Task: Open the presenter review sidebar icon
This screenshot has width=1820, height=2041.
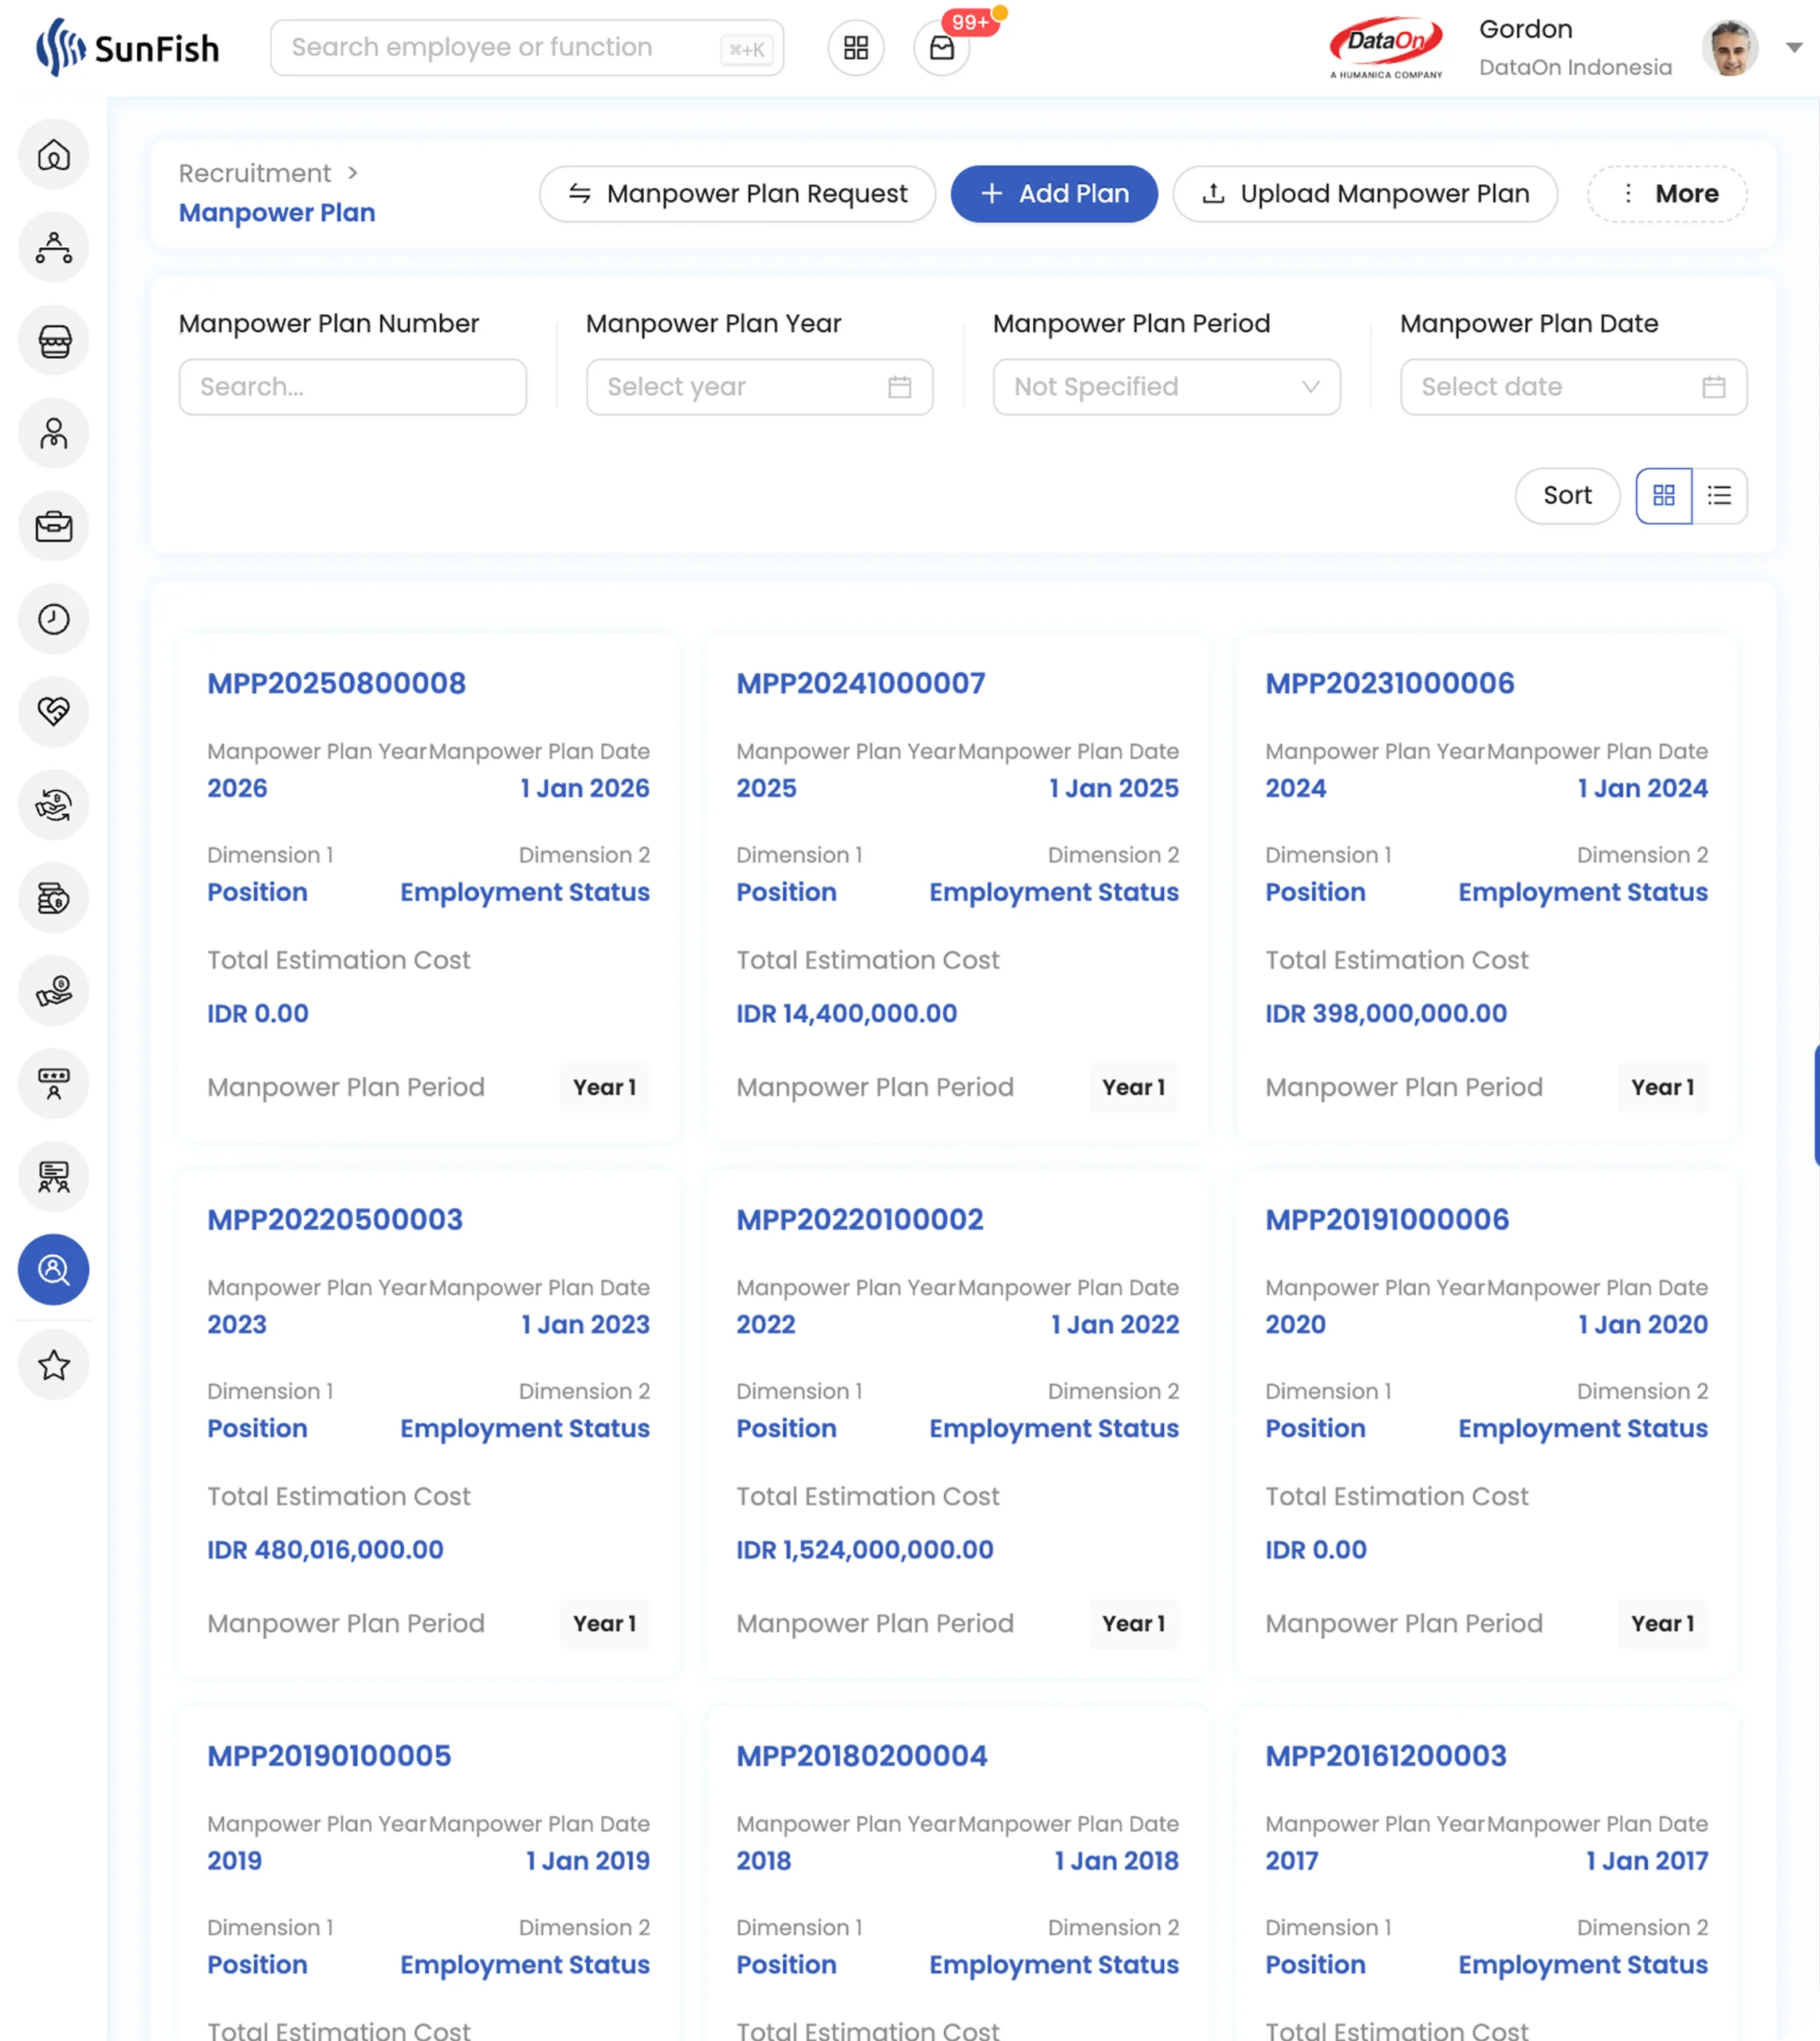Action: click(x=54, y=1084)
